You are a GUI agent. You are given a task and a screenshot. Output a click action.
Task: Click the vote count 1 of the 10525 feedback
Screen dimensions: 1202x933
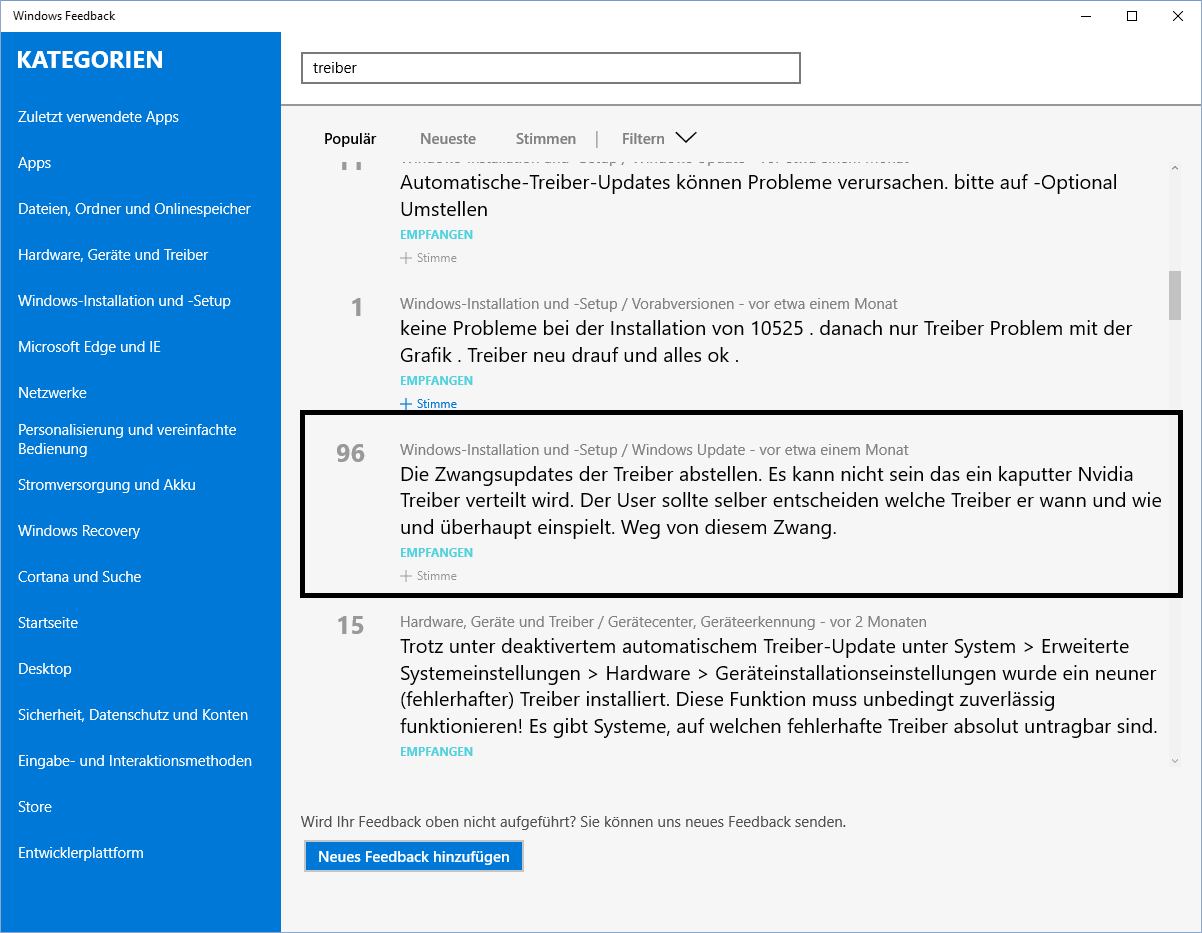pyautogui.click(x=357, y=307)
